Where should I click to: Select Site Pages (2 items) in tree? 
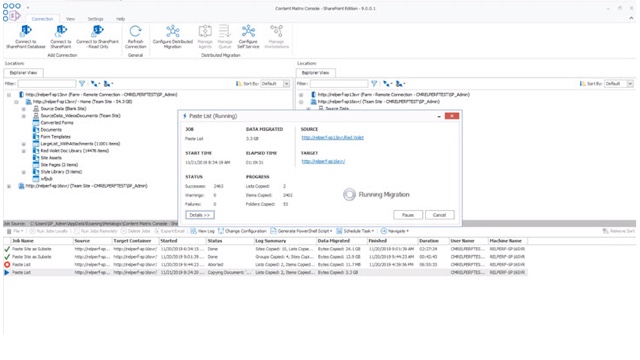(59, 165)
